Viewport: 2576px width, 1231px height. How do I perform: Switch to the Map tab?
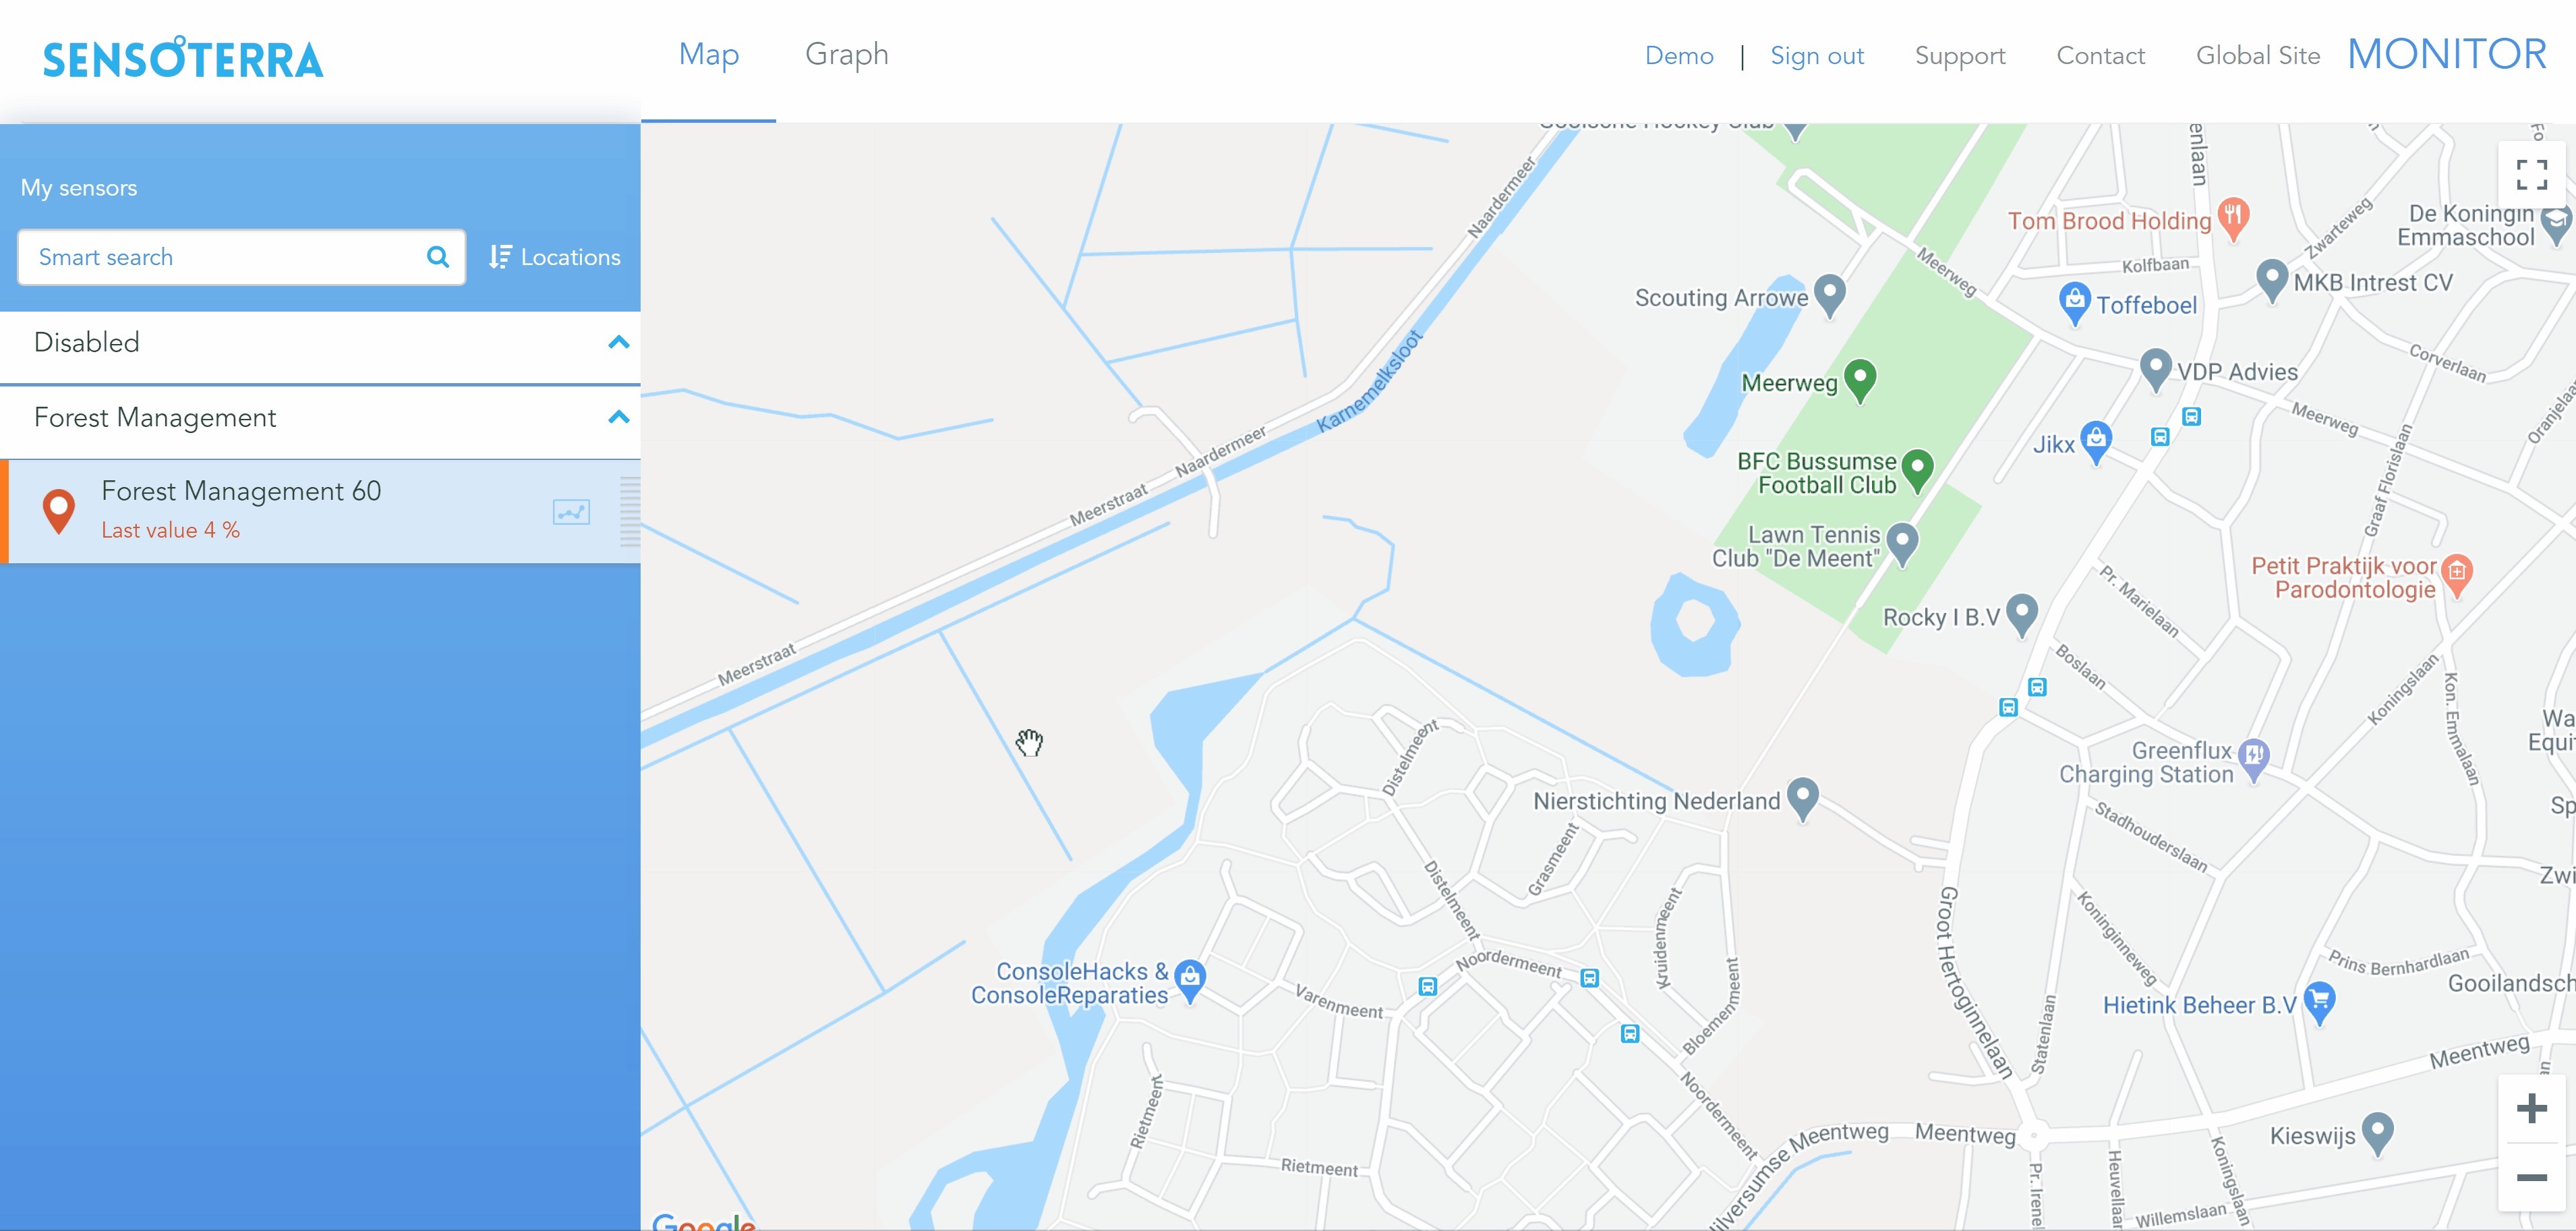coord(708,55)
